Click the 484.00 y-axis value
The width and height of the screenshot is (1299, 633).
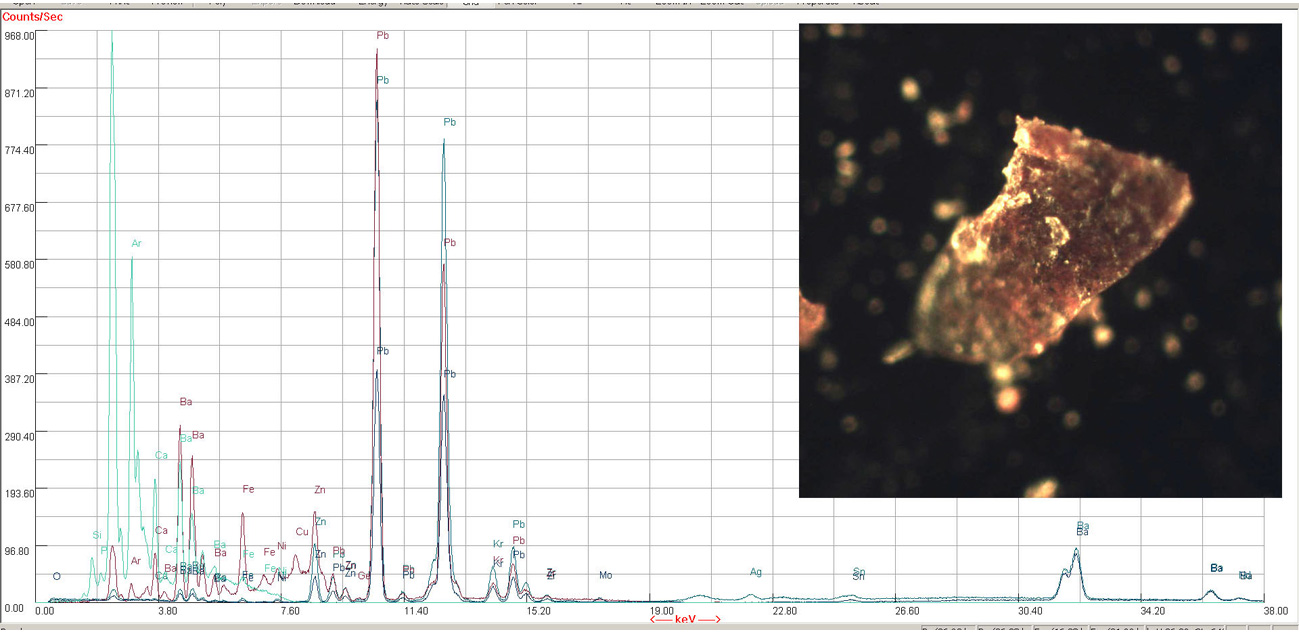pos(21,322)
